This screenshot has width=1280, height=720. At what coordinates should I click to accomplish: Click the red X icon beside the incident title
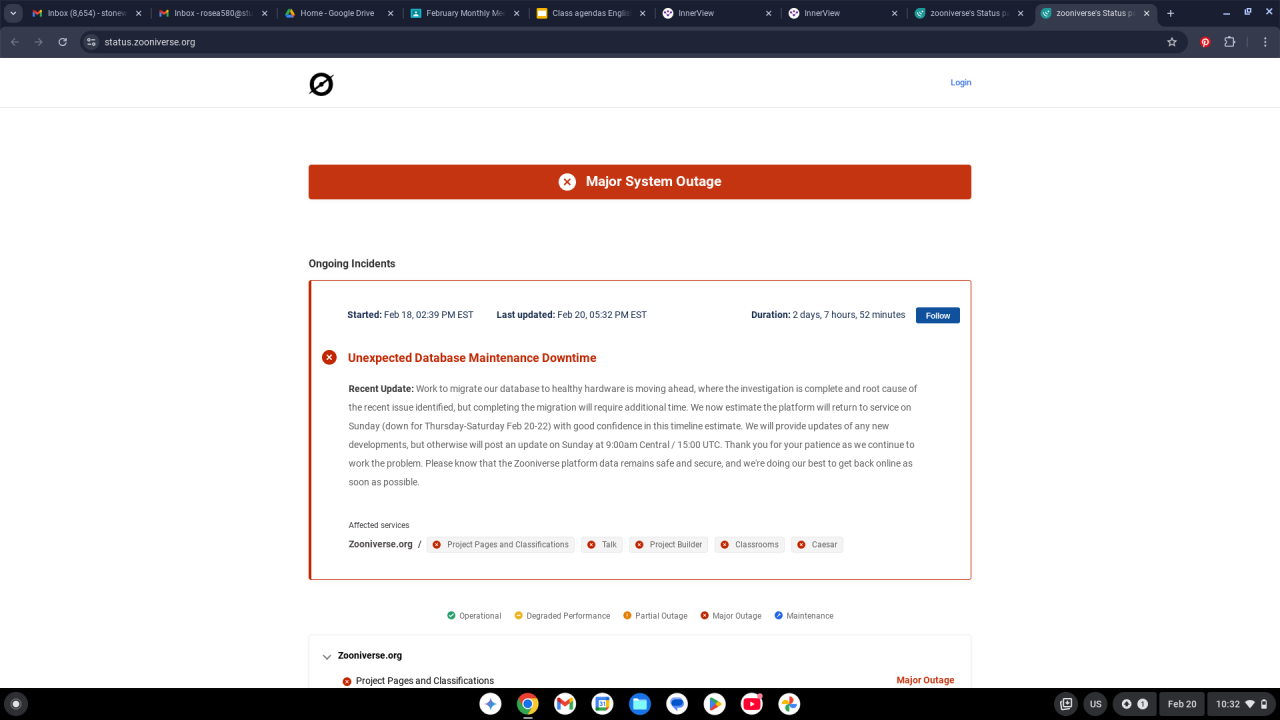pos(329,357)
